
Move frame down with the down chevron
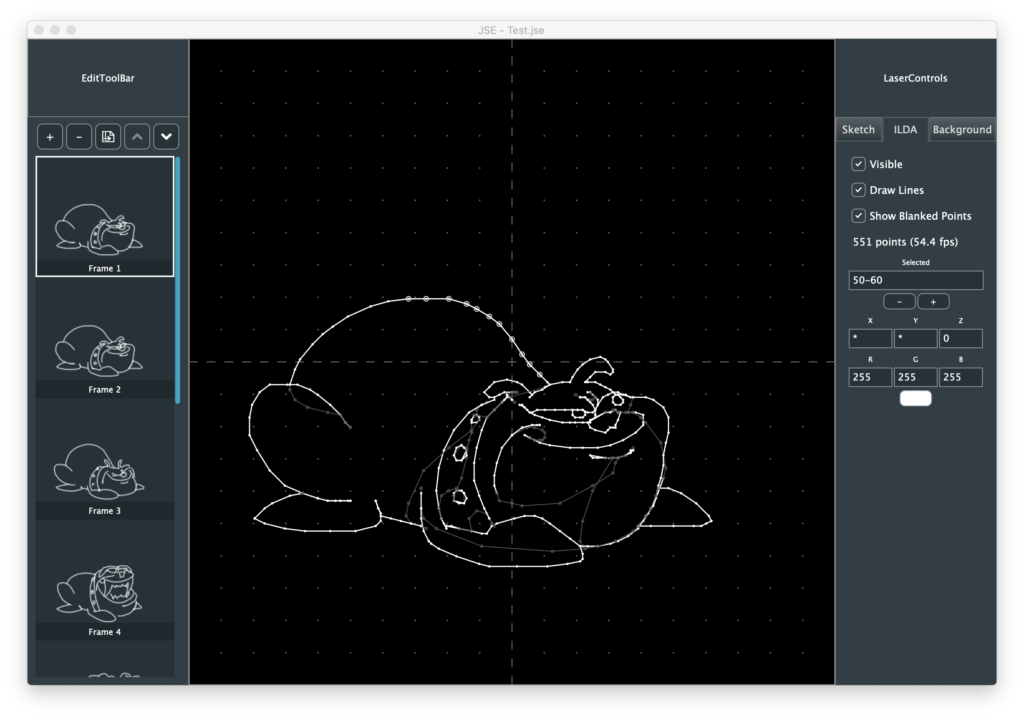point(166,136)
